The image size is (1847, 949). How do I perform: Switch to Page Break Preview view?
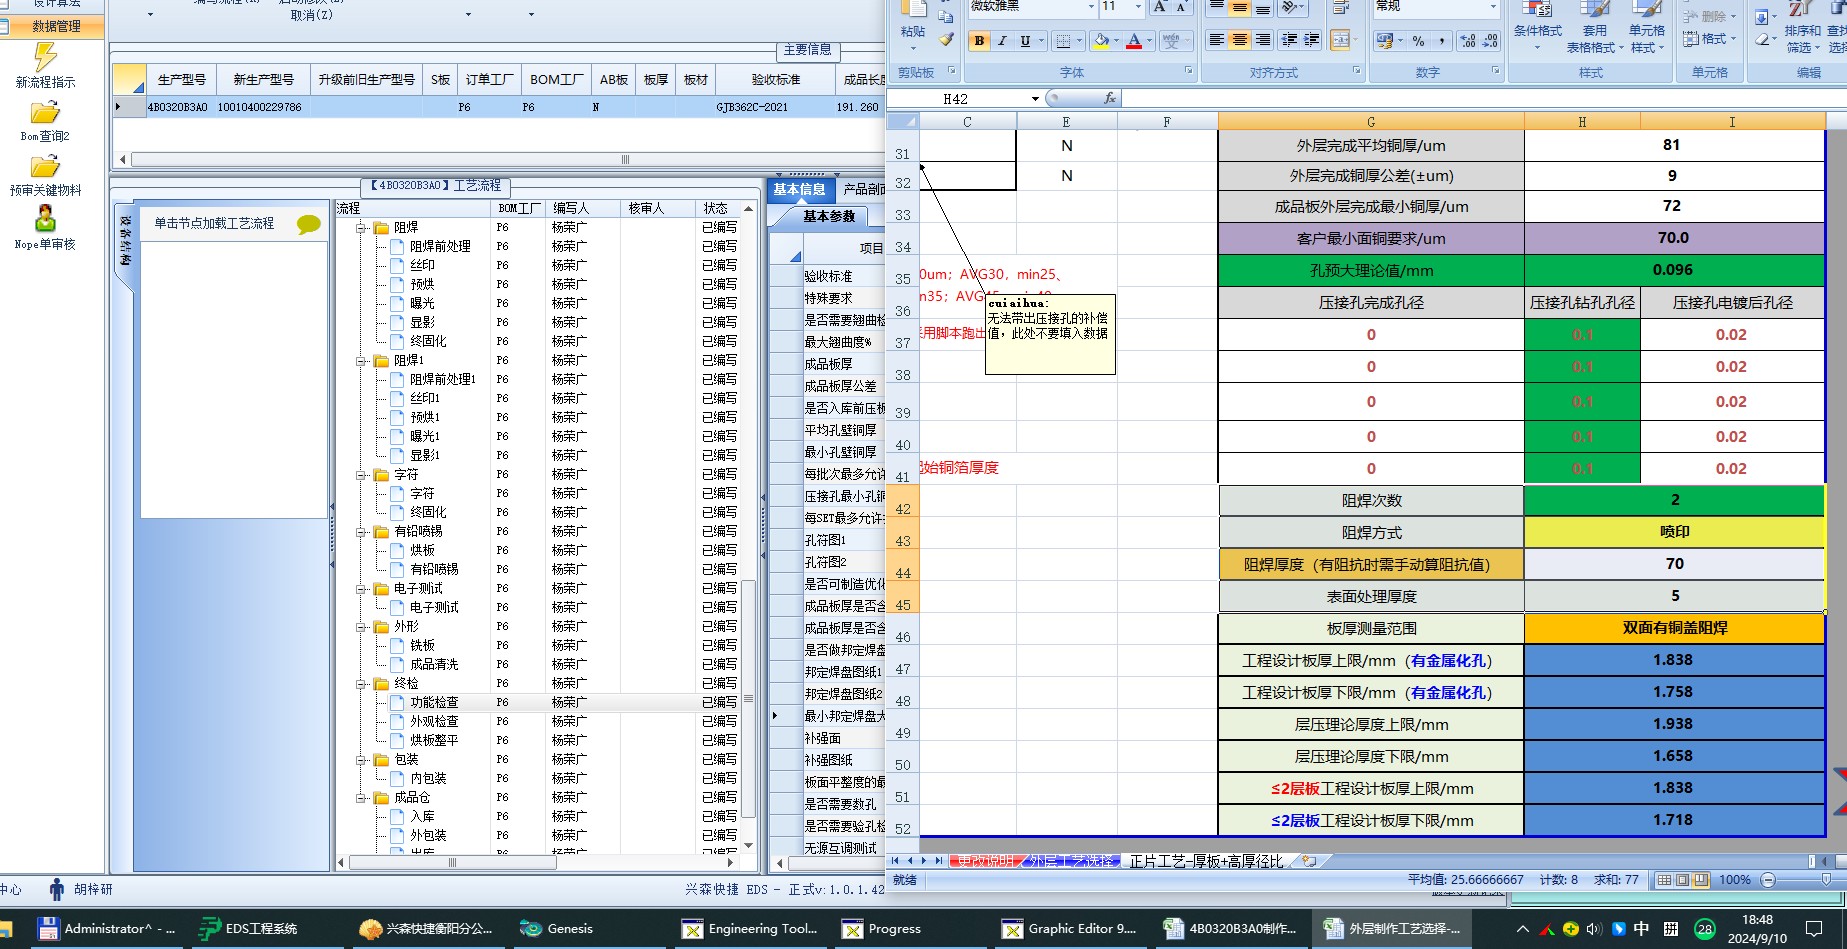point(1701,880)
